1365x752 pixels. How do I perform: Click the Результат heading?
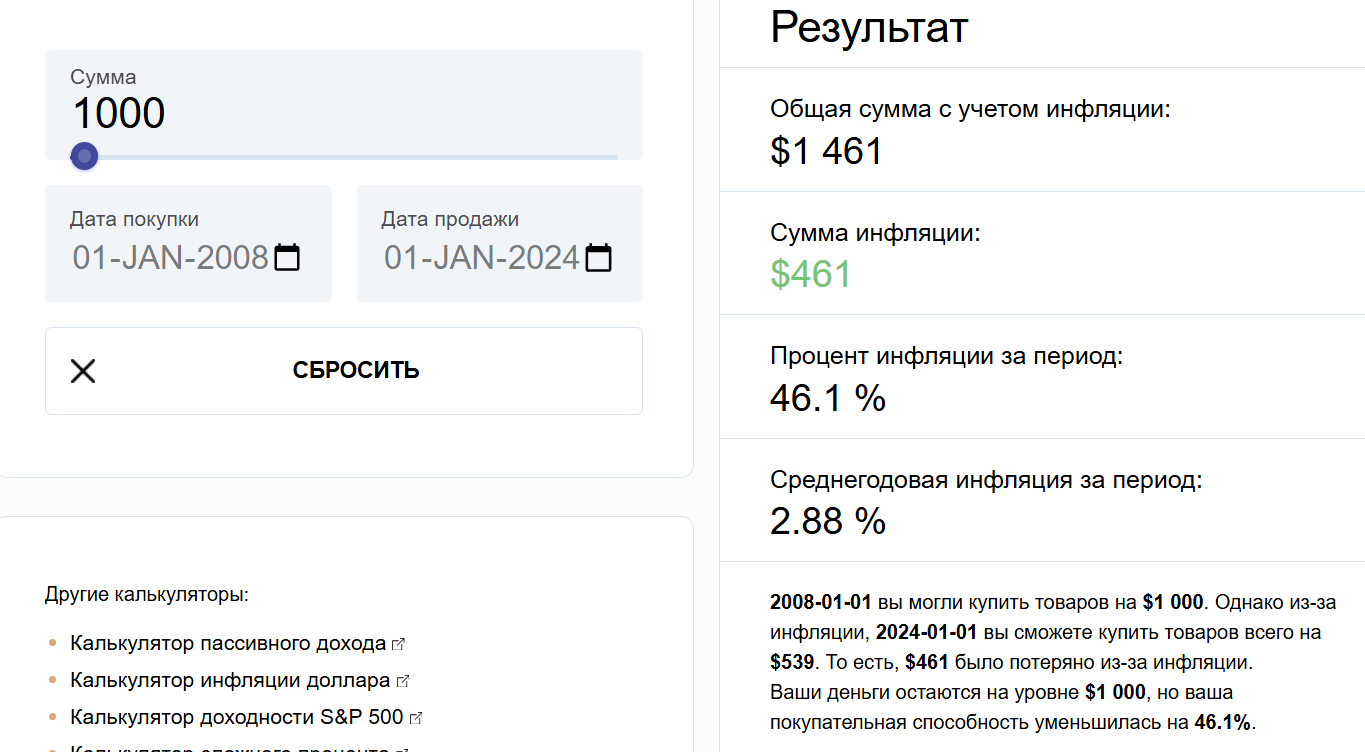tap(869, 27)
